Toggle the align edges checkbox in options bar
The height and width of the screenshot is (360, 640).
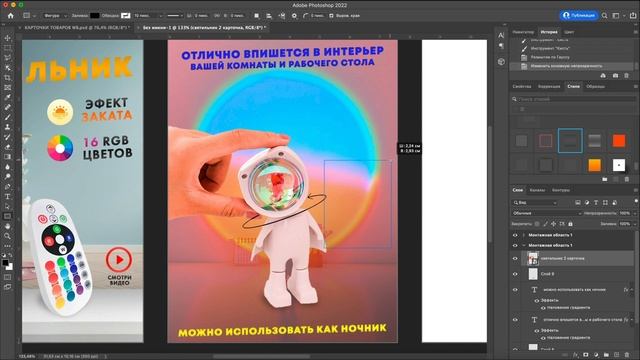[x=331, y=16]
